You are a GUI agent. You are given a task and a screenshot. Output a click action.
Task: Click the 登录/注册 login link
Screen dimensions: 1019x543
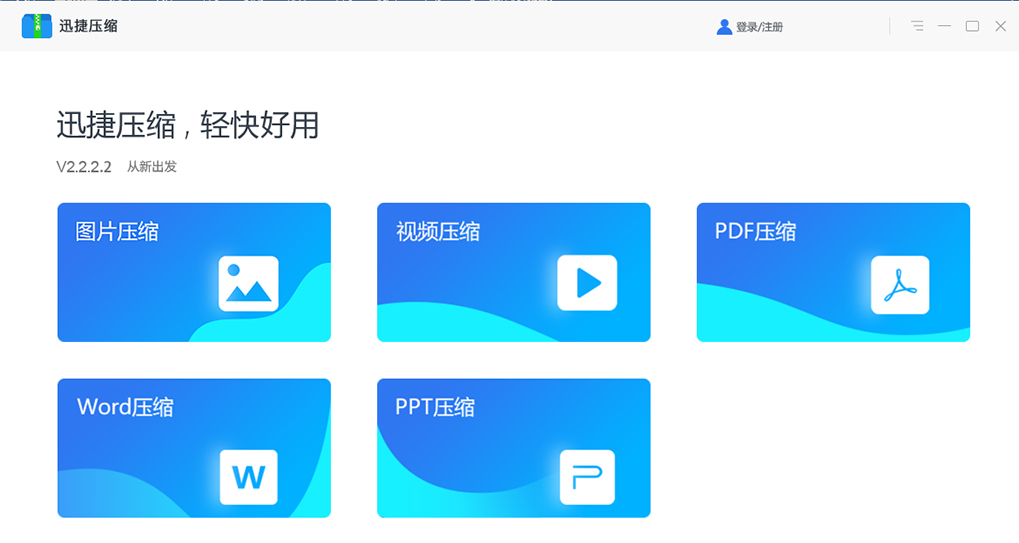coord(759,27)
